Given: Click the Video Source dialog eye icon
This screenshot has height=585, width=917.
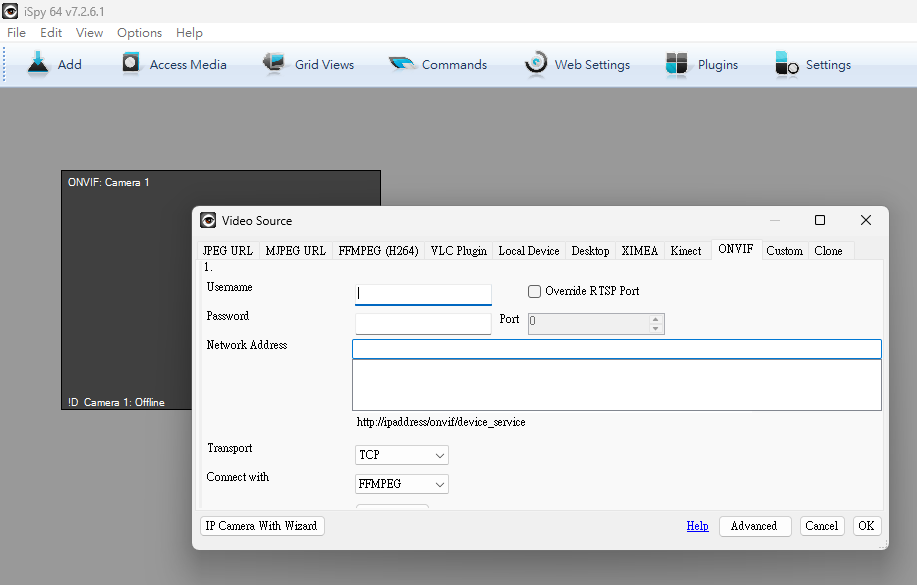Looking at the screenshot, I should pos(208,220).
